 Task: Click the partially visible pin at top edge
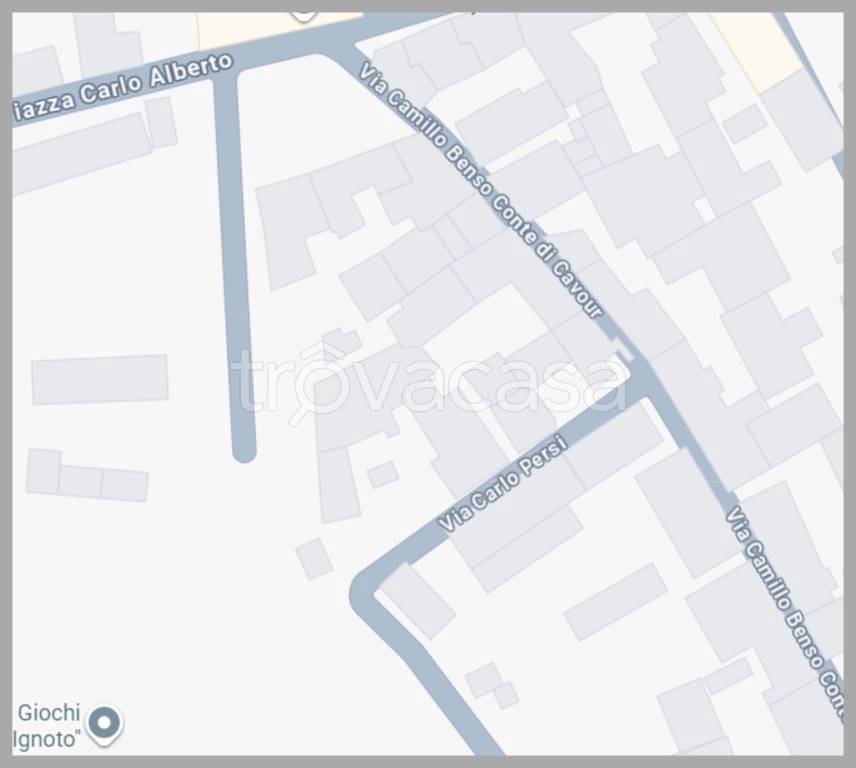304,17
